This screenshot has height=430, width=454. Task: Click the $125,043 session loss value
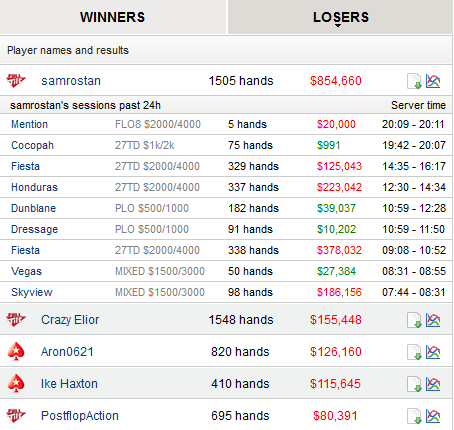[x=339, y=166]
